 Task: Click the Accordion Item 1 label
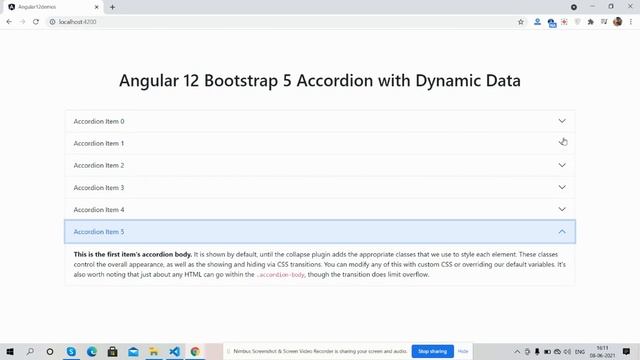(x=99, y=143)
